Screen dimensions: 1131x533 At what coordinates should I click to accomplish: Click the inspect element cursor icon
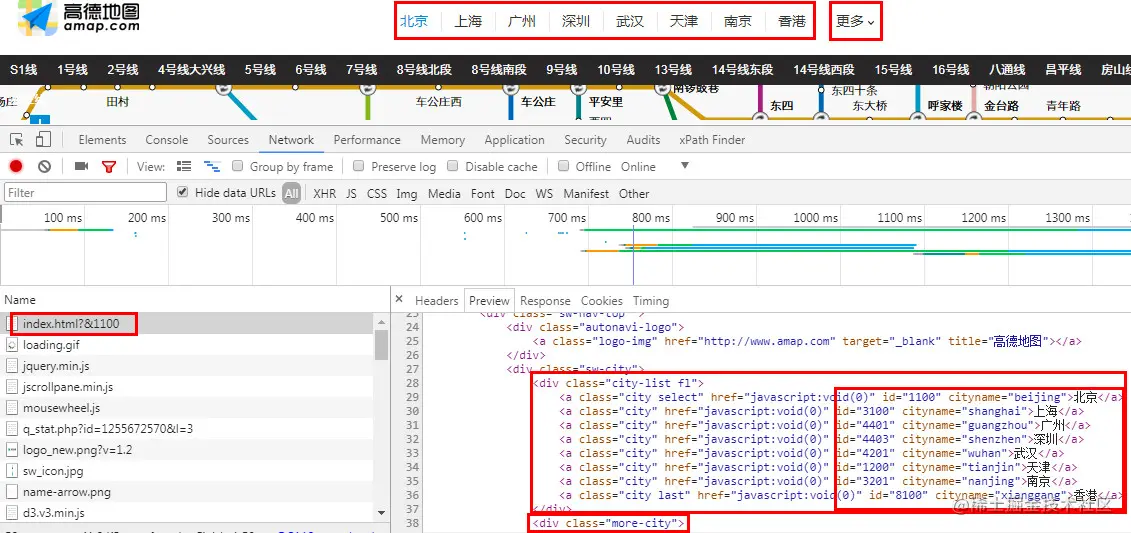click(x=17, y=139)
